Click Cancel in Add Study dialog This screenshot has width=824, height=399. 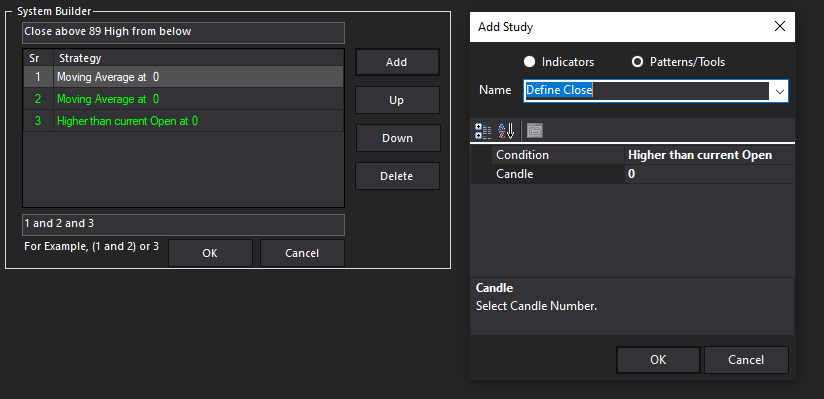746,360
